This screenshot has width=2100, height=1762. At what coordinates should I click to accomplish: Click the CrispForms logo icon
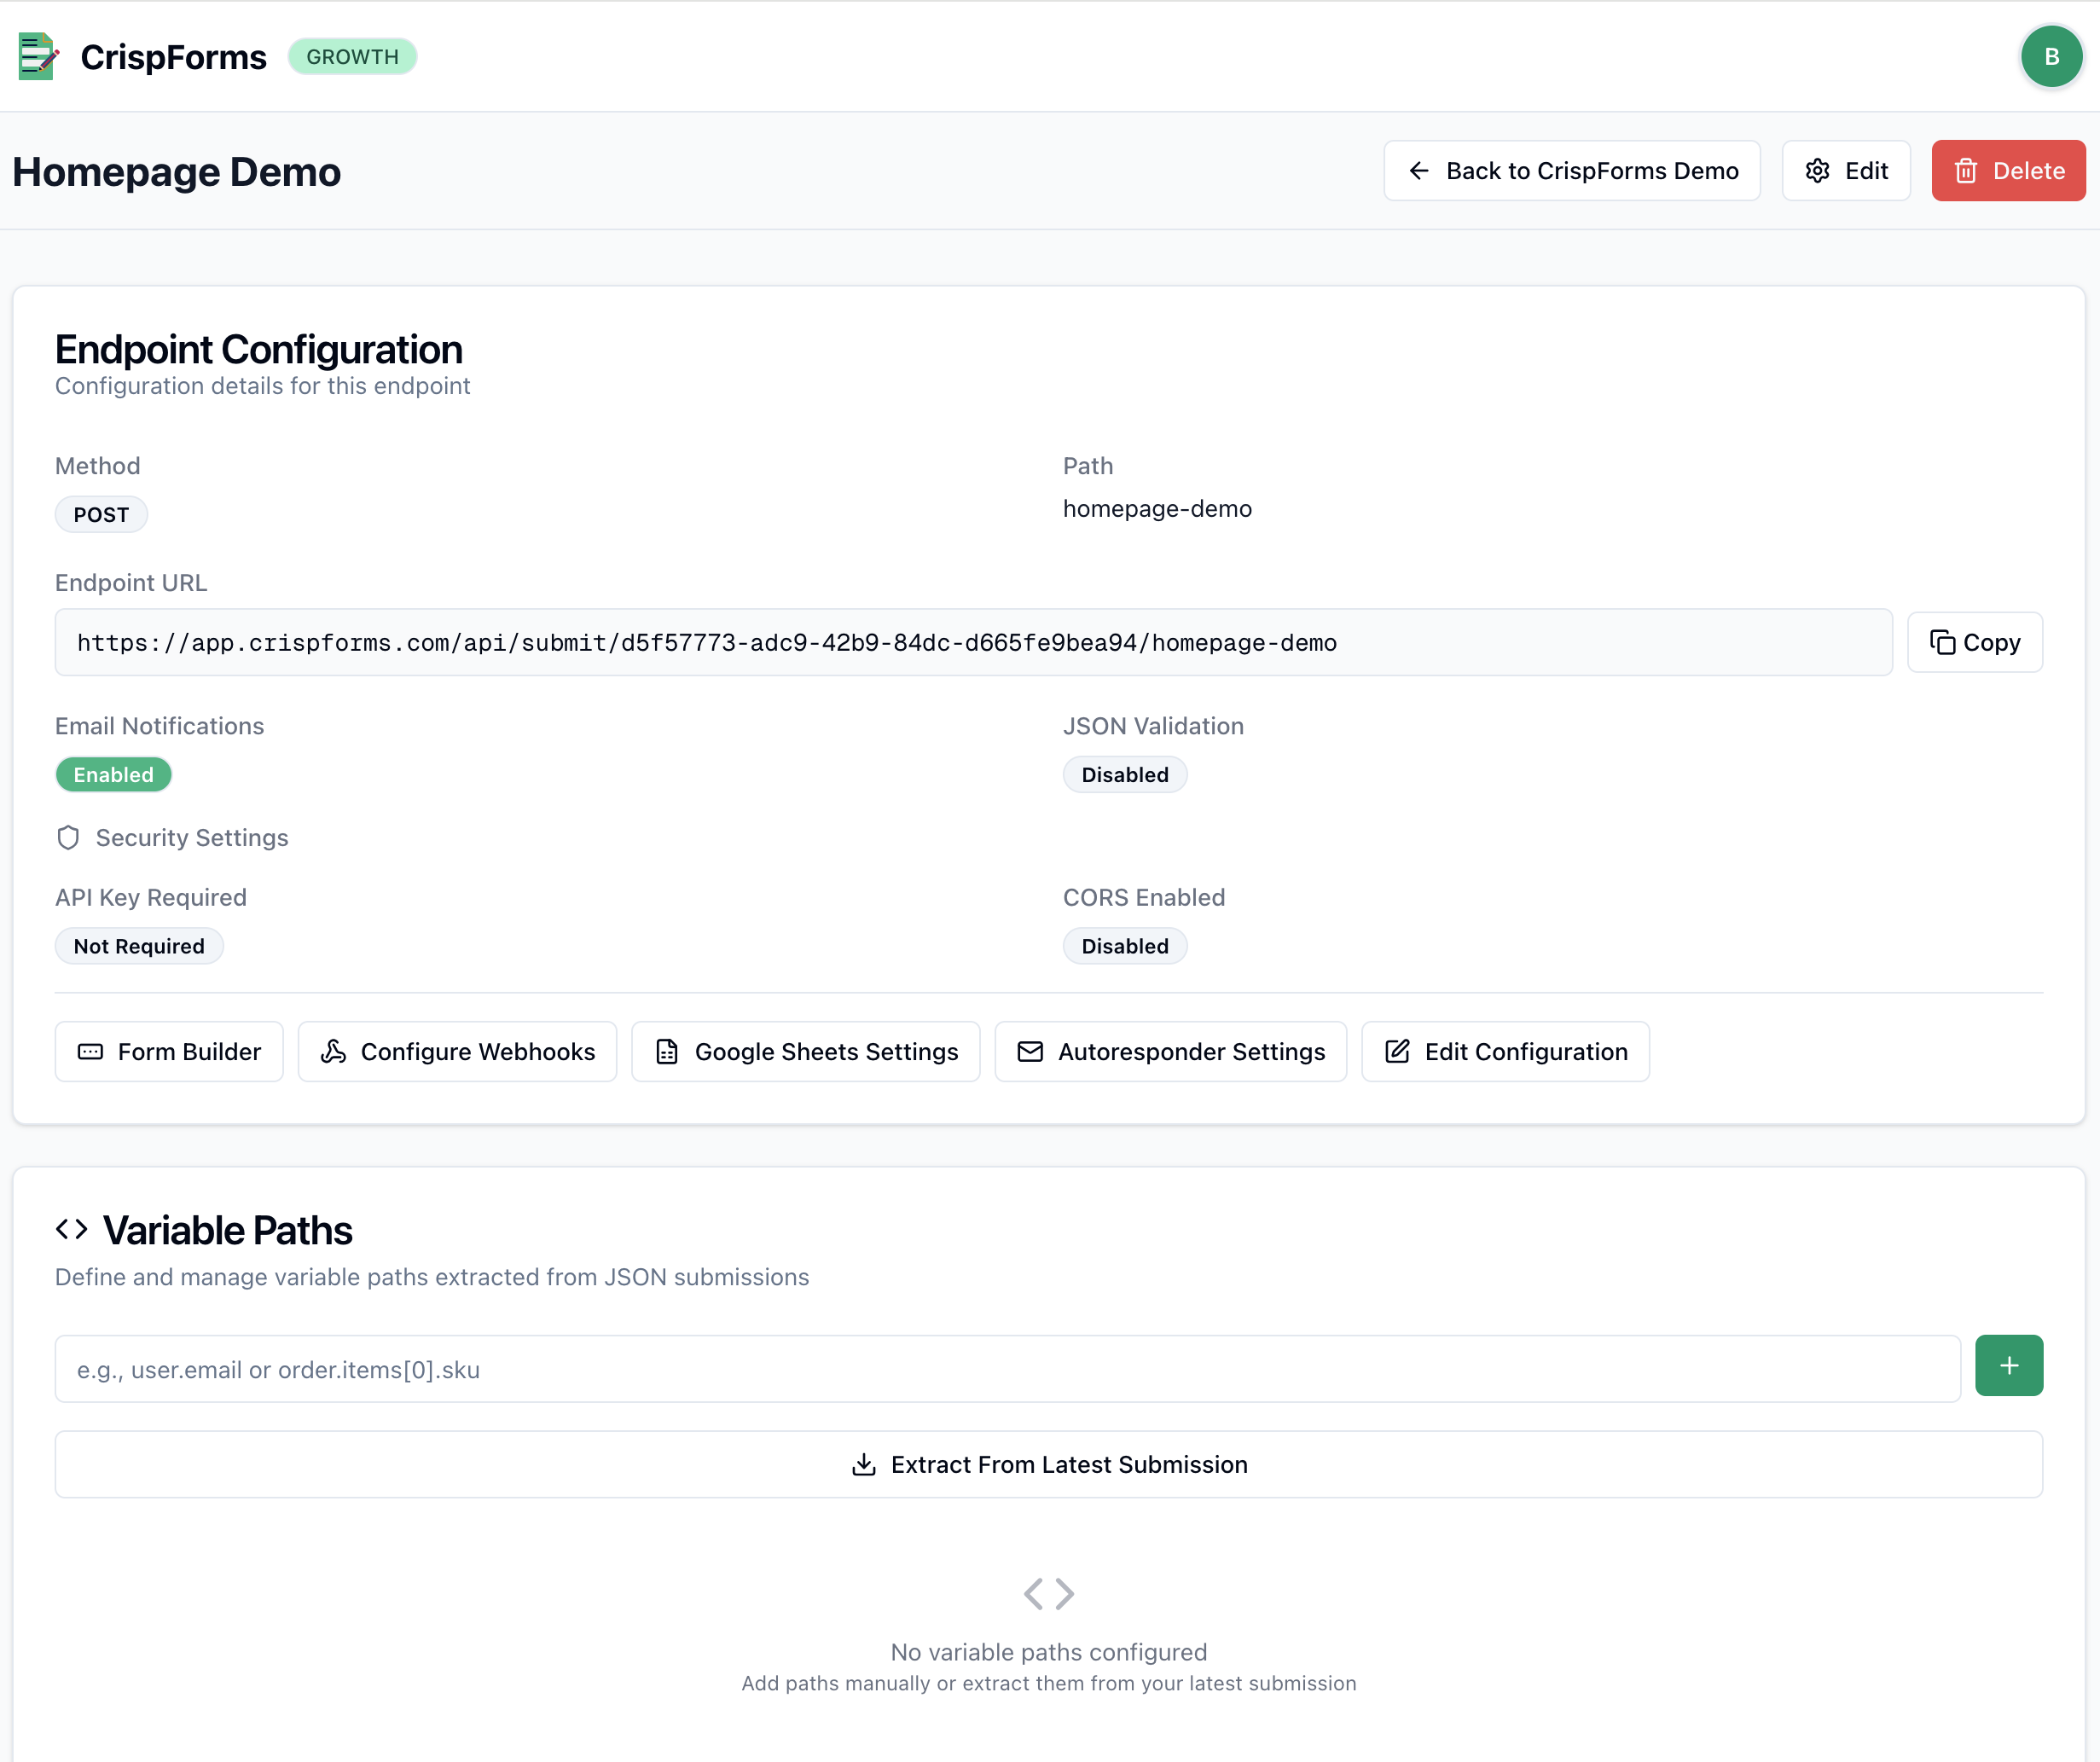point(38,57)
